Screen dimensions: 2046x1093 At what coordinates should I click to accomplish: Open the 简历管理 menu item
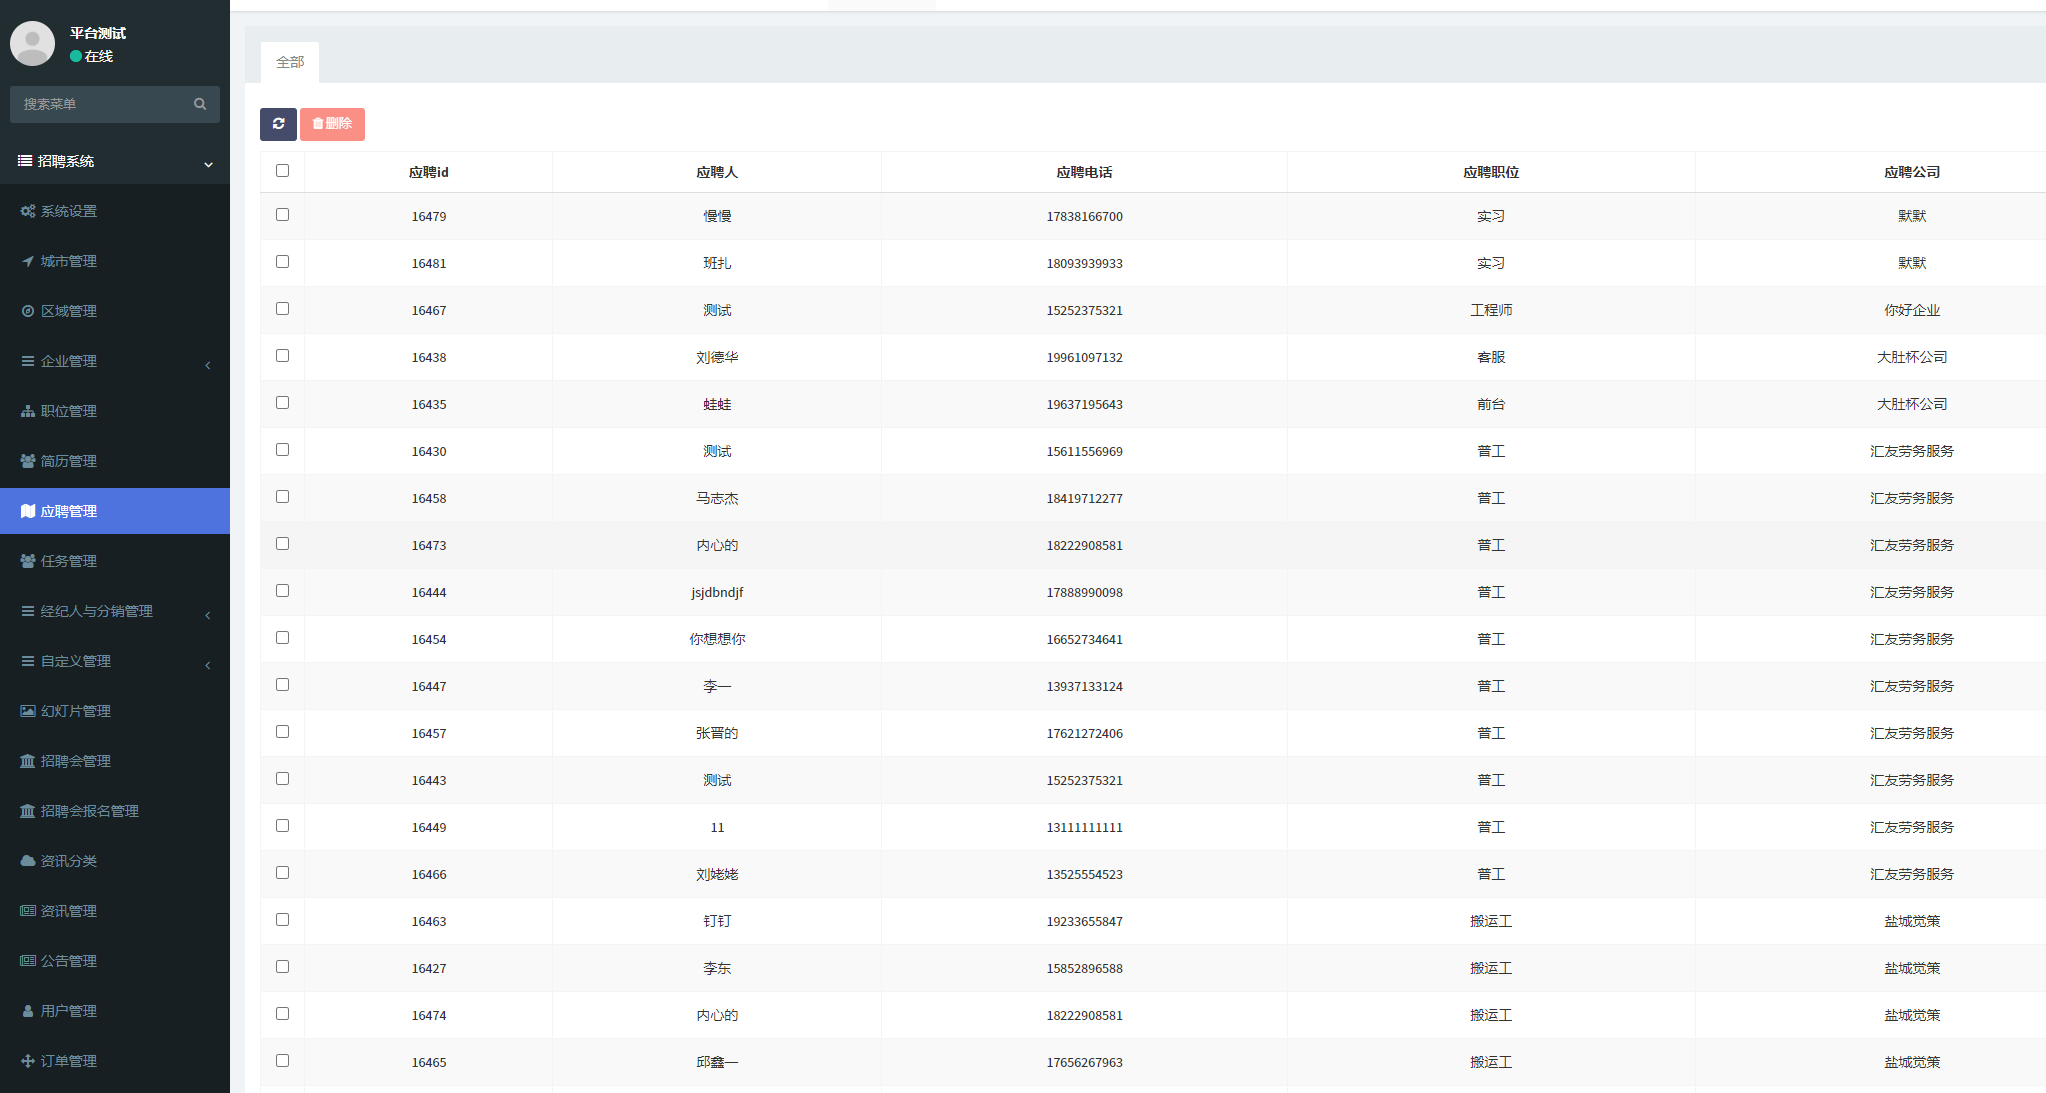(x=68, y=461)
